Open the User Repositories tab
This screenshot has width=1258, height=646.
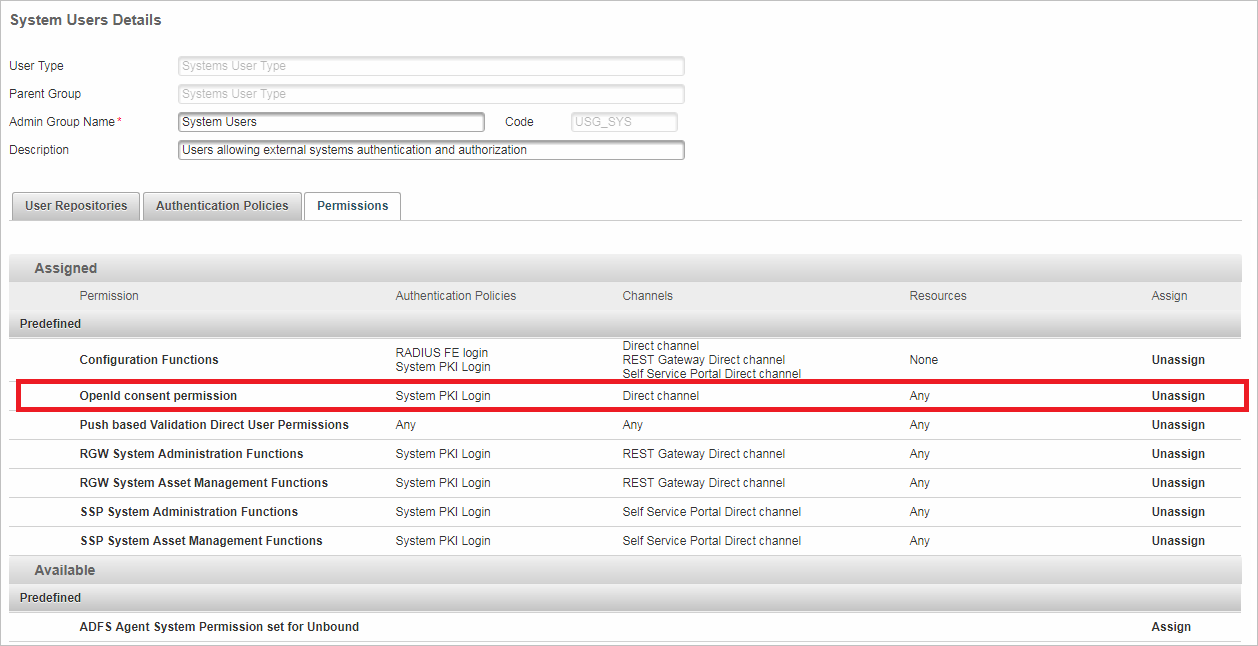[76, 206]
